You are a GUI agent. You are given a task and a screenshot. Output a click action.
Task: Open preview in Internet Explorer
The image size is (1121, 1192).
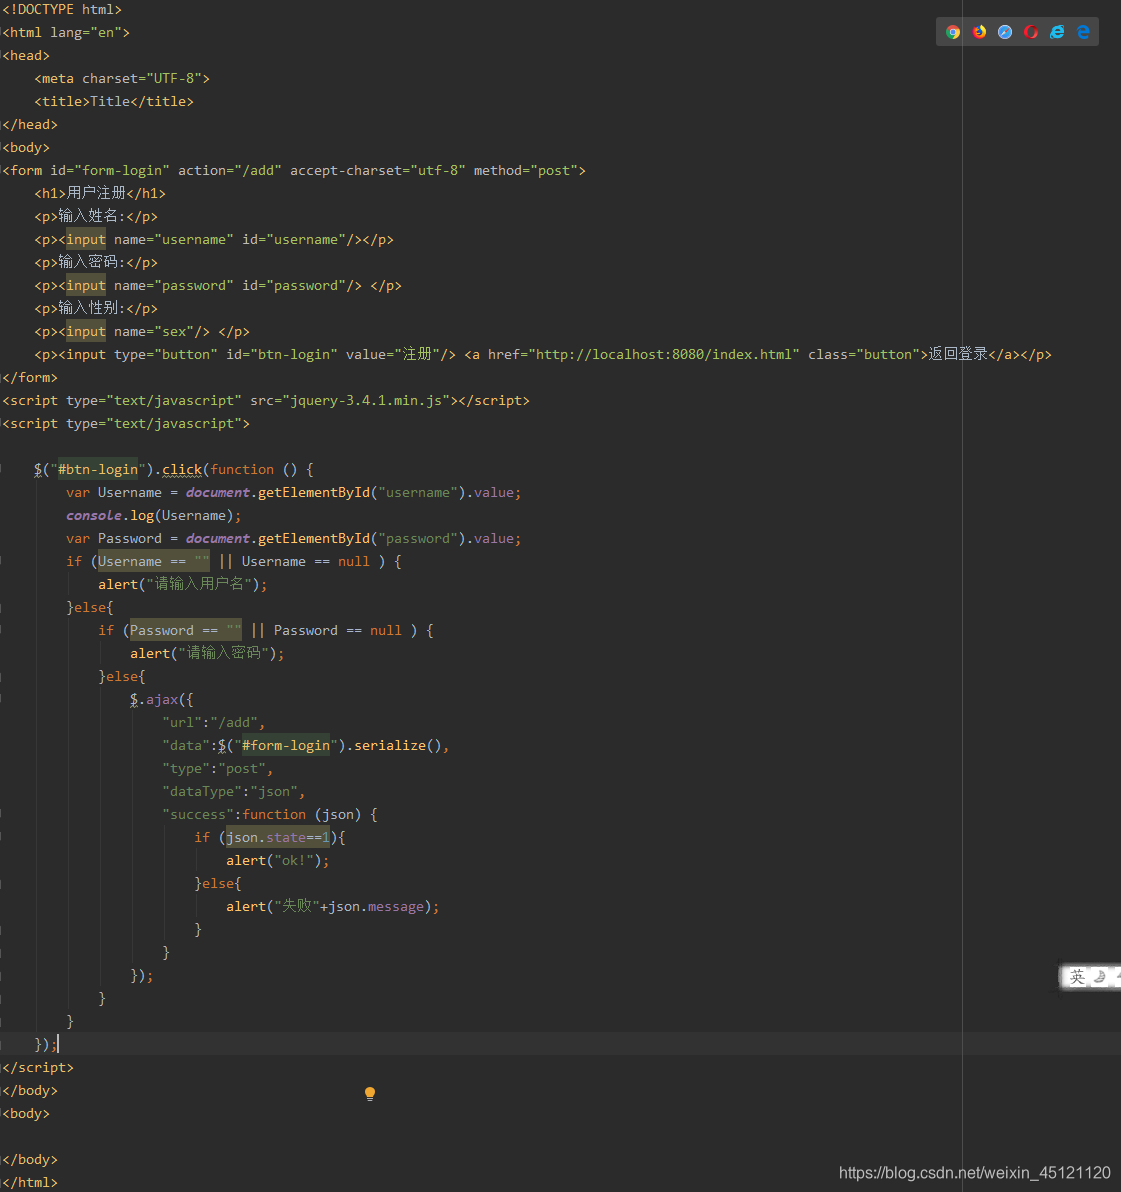1056,32
